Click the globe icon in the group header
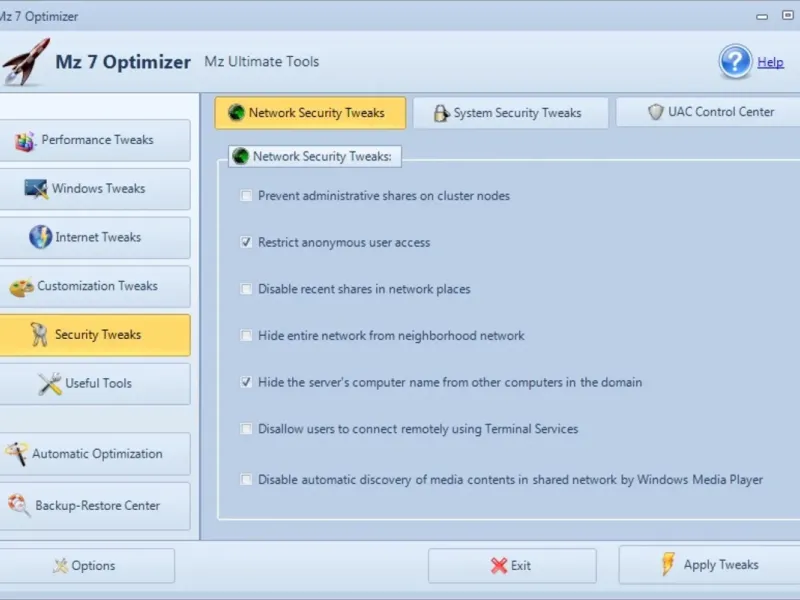 point(240,156)
